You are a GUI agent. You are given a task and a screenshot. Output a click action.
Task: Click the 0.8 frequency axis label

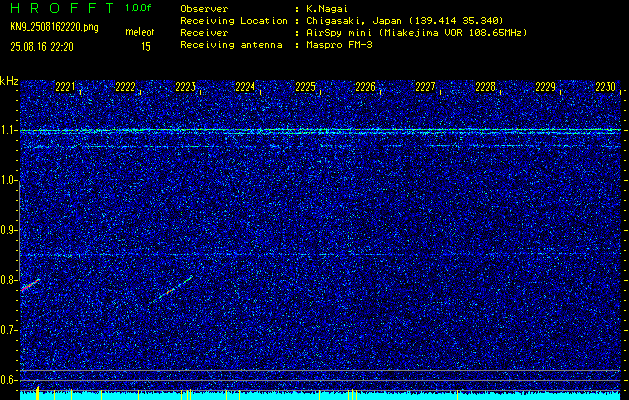coord(8,280)
